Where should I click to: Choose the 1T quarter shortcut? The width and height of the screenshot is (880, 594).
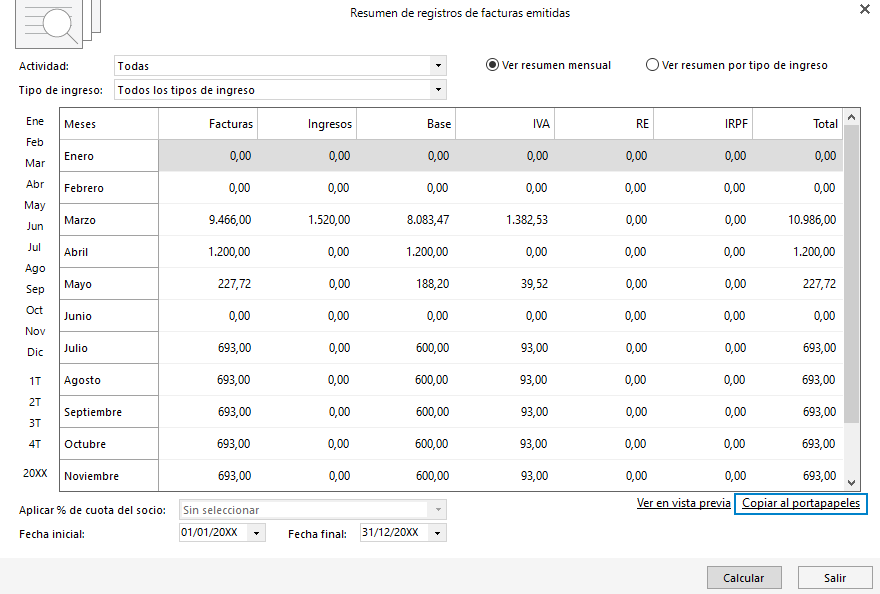click(35, 381)
